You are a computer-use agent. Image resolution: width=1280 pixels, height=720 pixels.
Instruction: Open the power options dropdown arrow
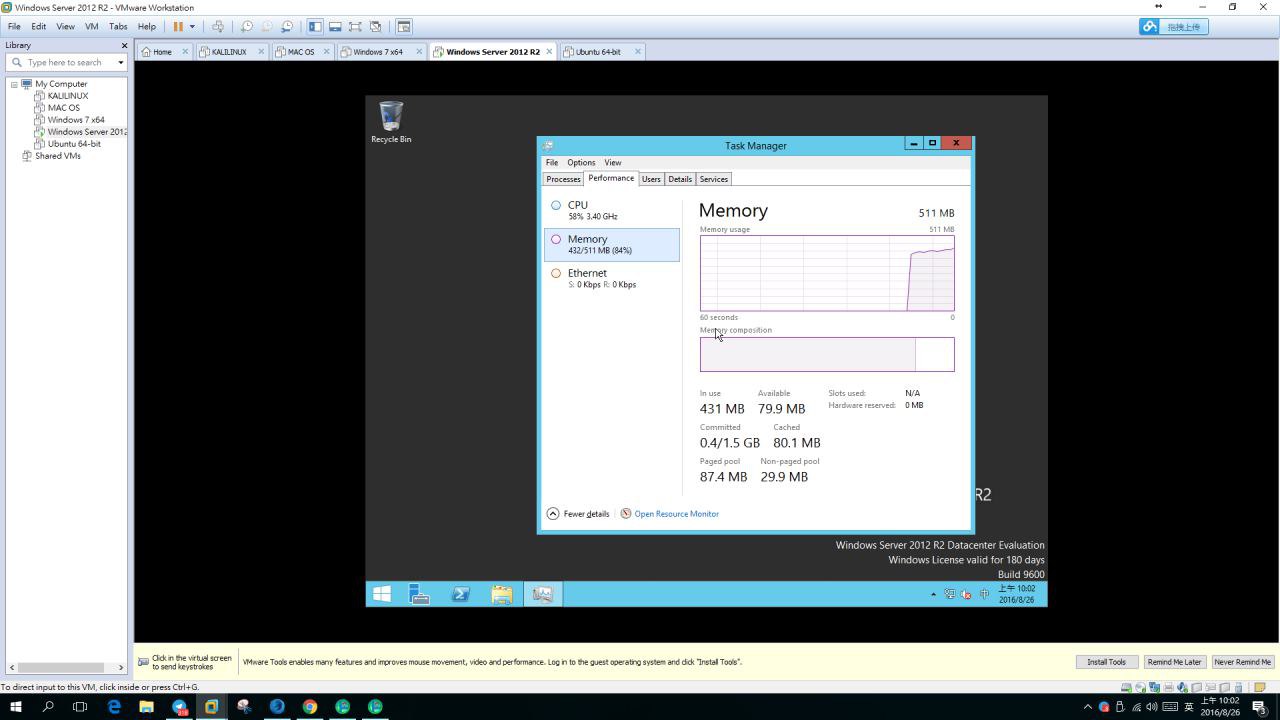point(192,27)
